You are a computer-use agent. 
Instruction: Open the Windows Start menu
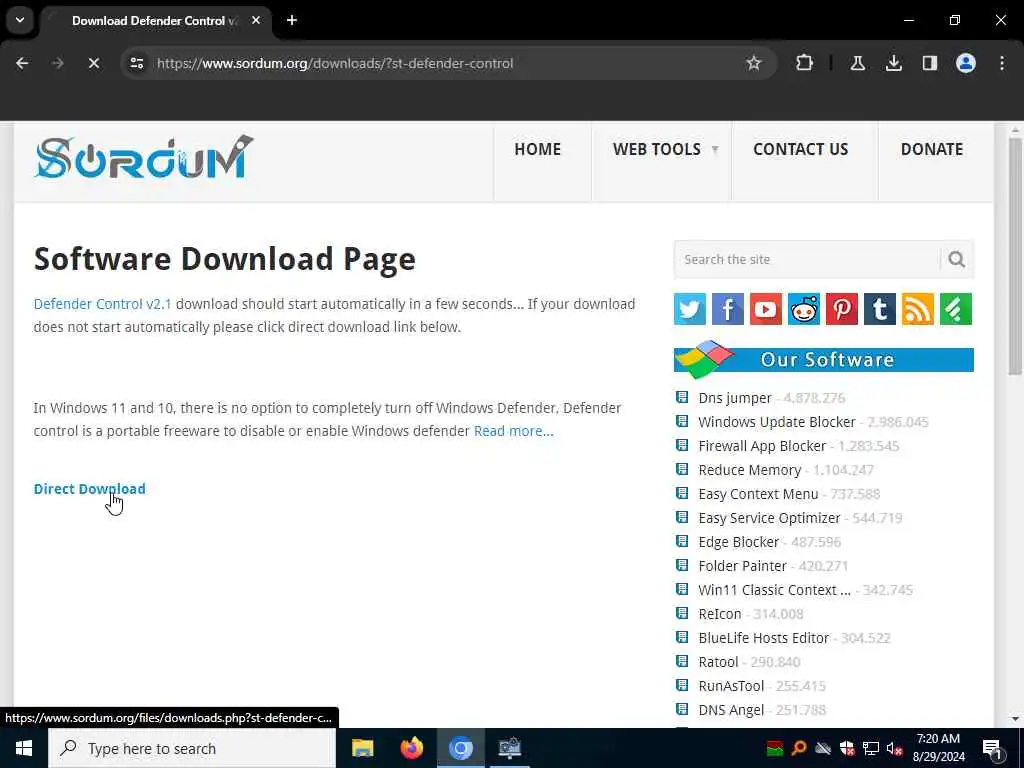point(24,748)
